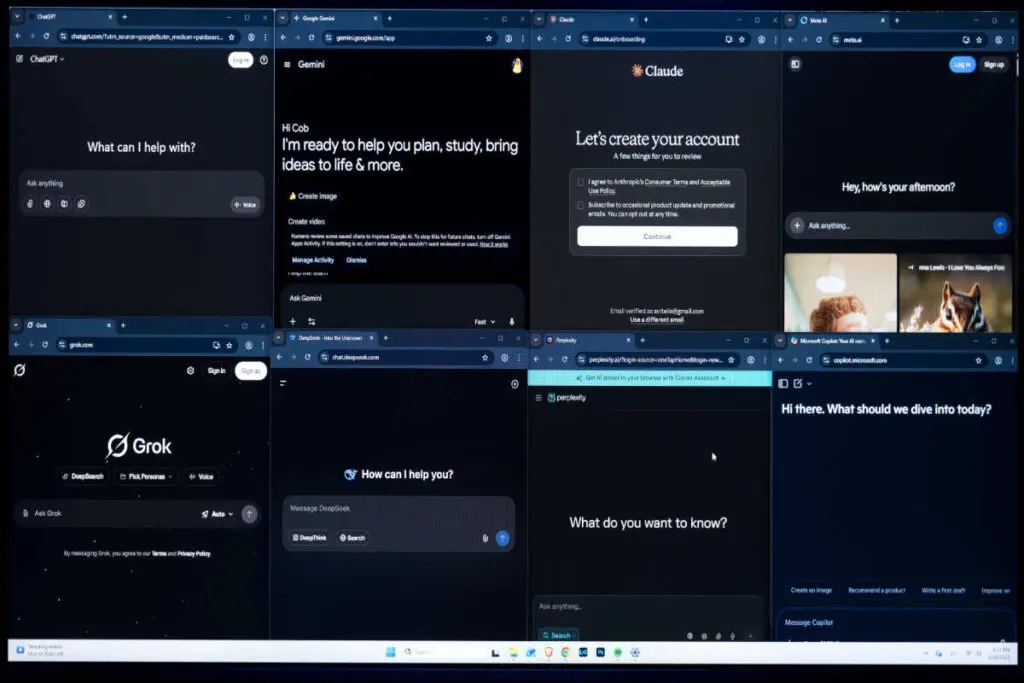Bookmark the gemini.google.com page with star icon
The image size is (1024, 683).
[x=488, y=39]
